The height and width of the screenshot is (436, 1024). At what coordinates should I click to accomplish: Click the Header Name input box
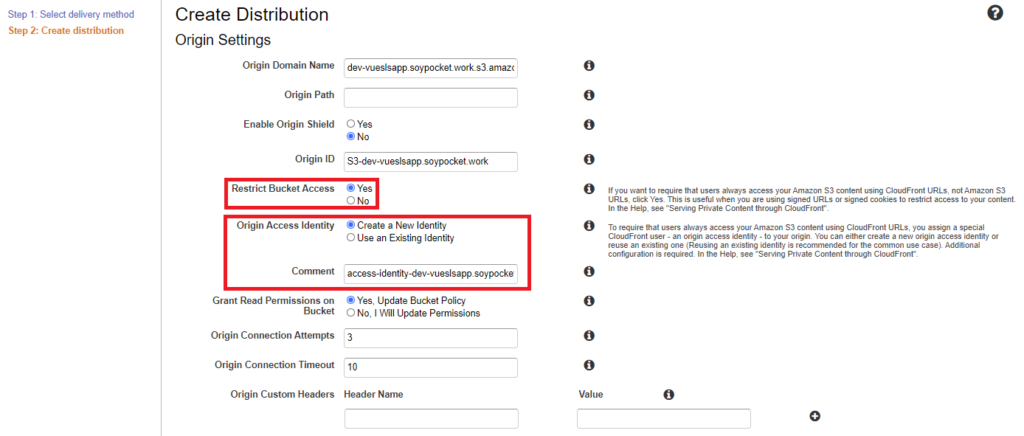[430, 418]
